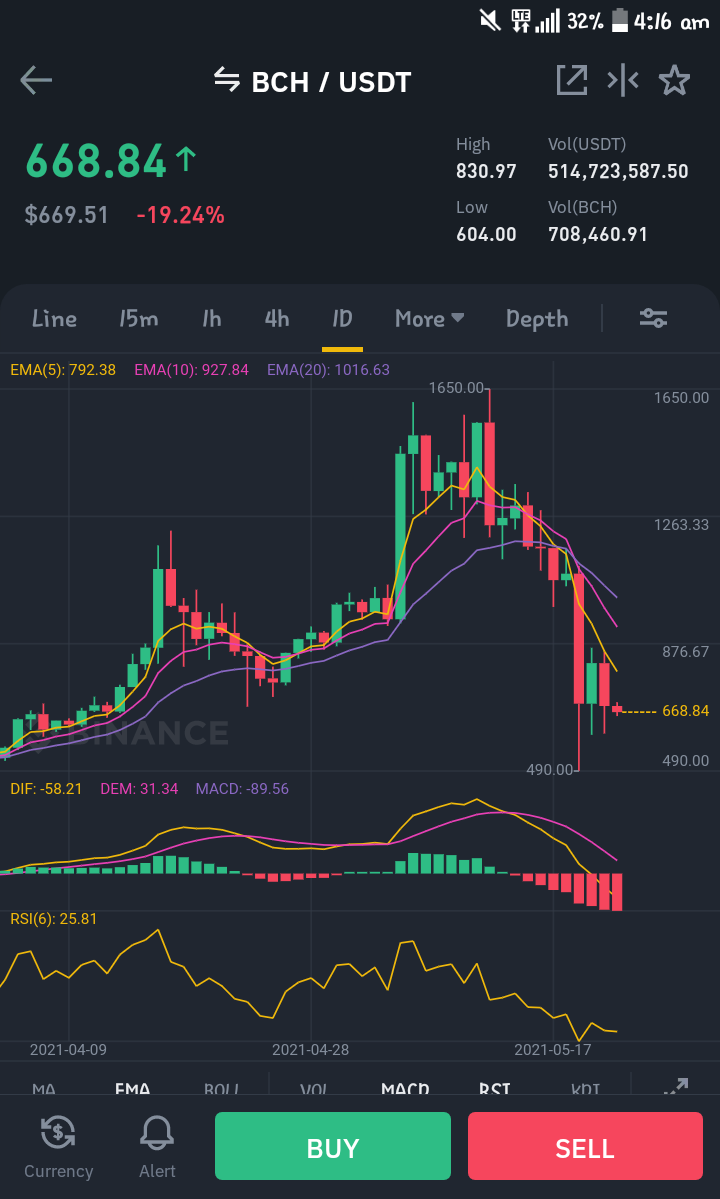
Task: Switch chart to Line view
Action: pos(54,318)
